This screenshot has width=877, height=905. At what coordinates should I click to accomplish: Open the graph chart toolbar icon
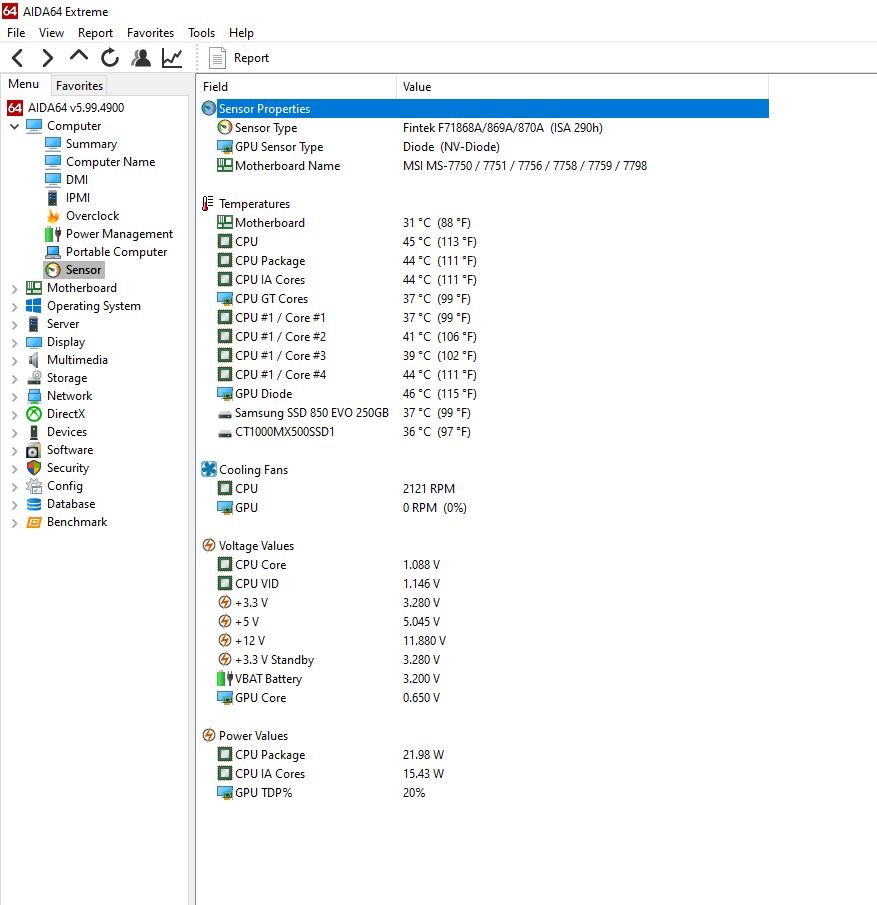pyautogui.click(x=172, y=58)
